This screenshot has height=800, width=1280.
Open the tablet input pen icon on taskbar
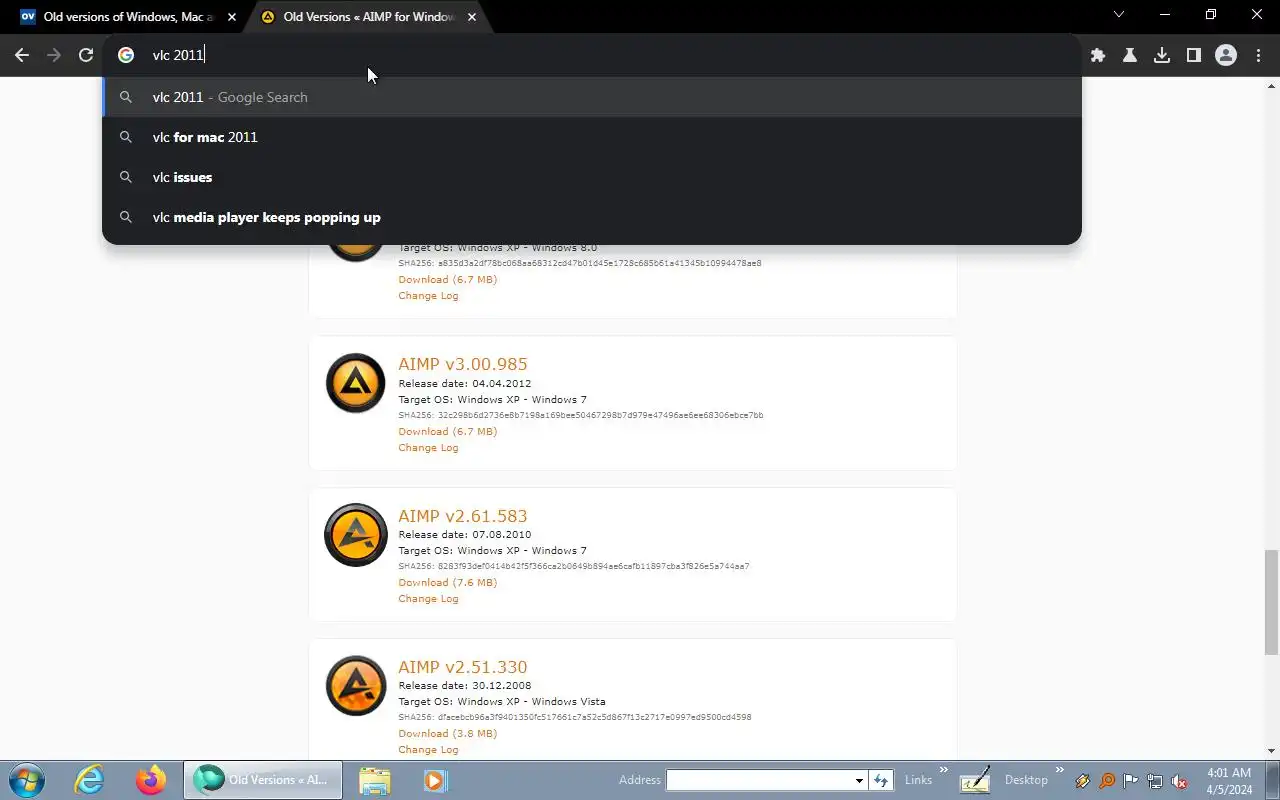coord(975,780)
